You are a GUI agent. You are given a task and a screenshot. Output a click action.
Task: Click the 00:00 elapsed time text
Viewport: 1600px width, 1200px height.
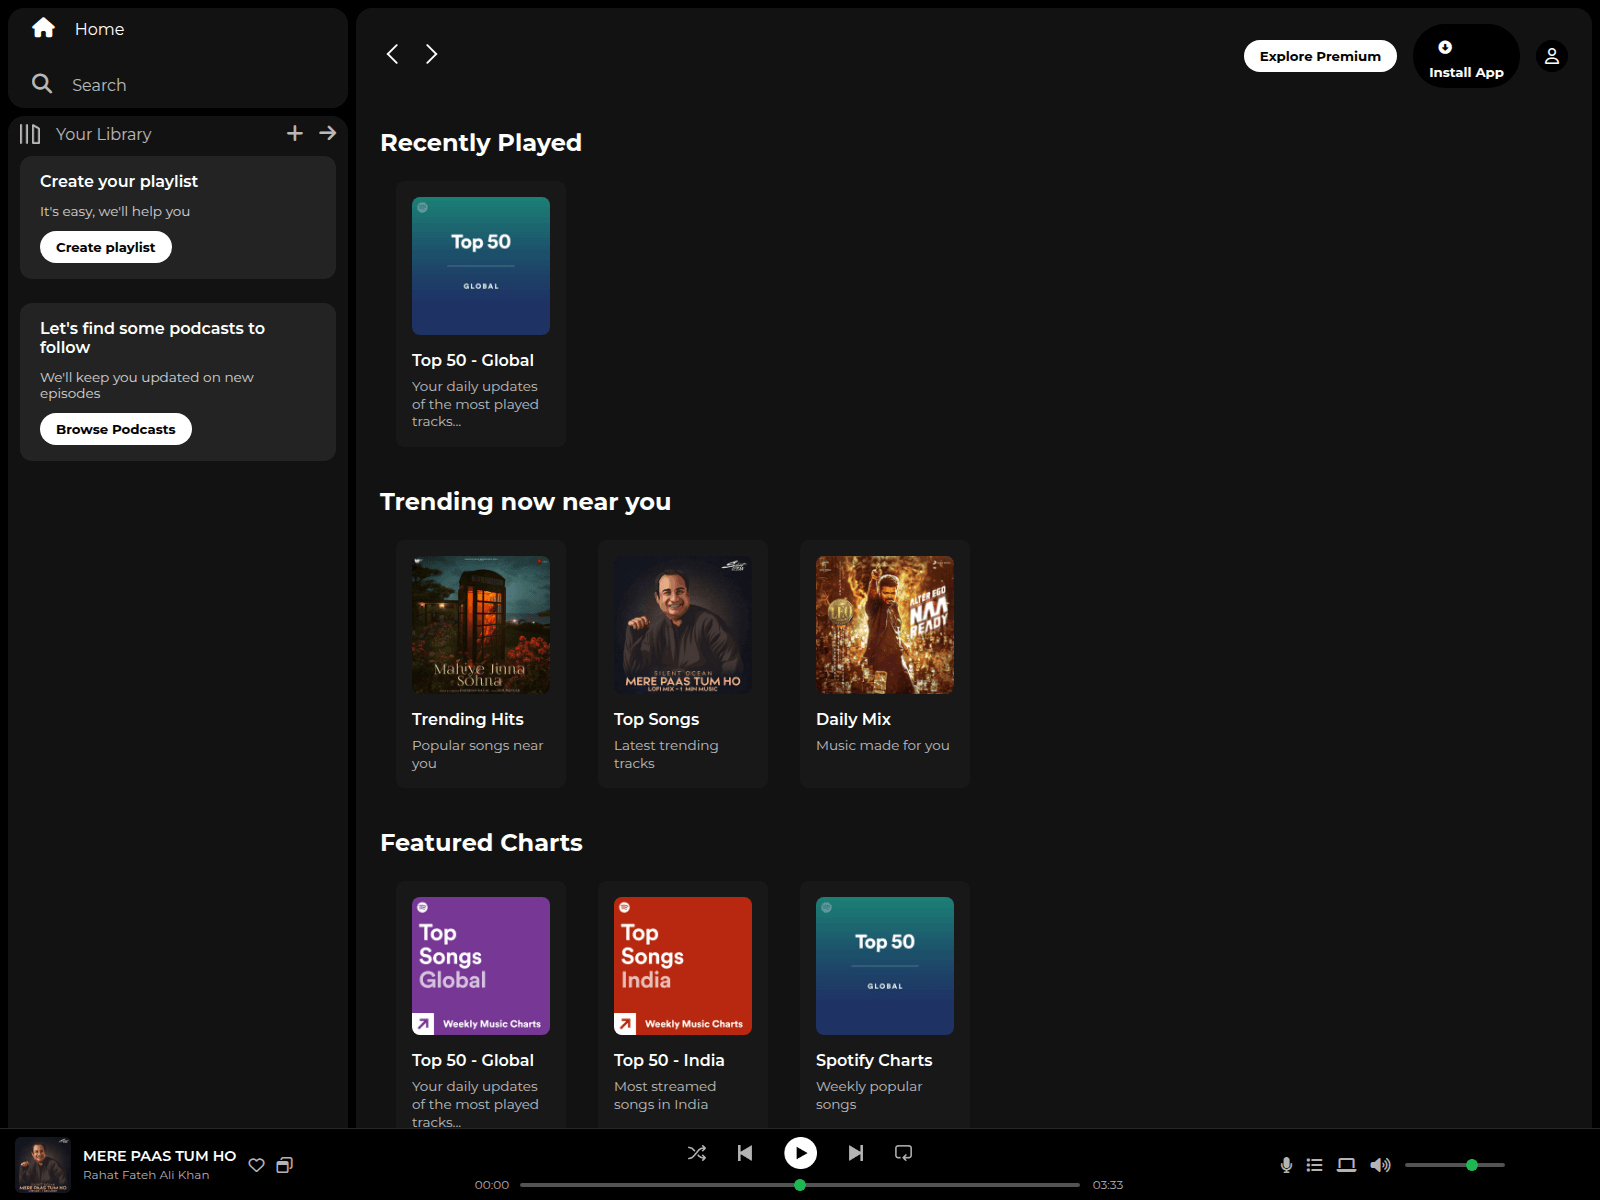click(x=492, y=1185)
